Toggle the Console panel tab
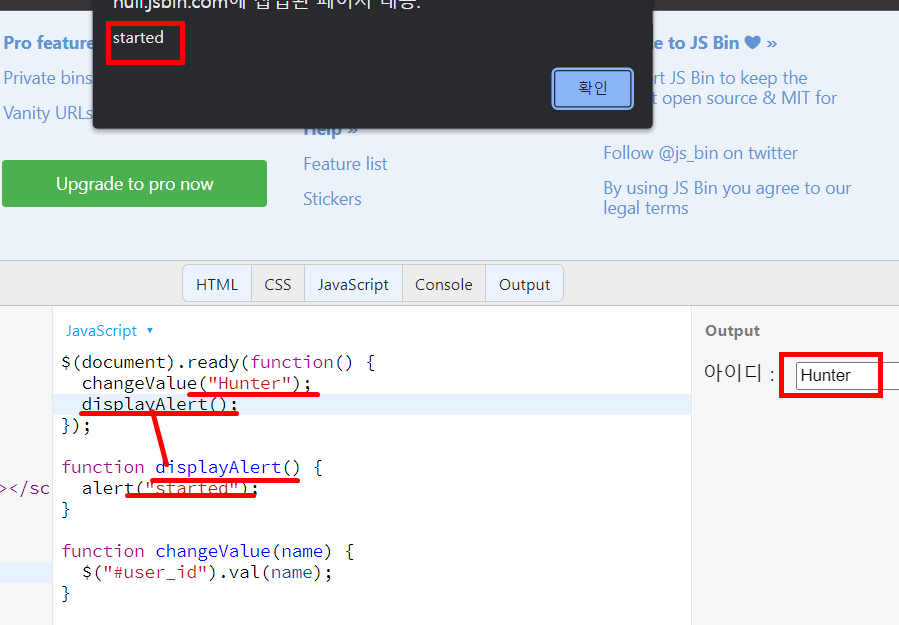The height and width of the screenshot is (625, 899). tap(444, 283)
